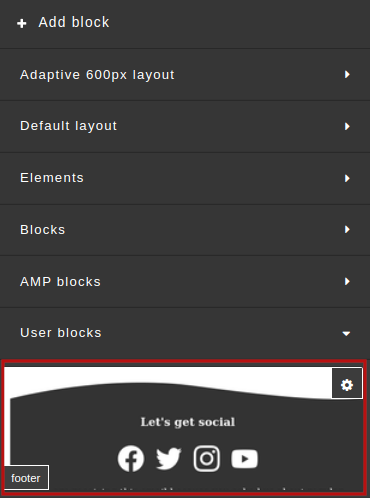Click the Add block heading

click(74, 22)
